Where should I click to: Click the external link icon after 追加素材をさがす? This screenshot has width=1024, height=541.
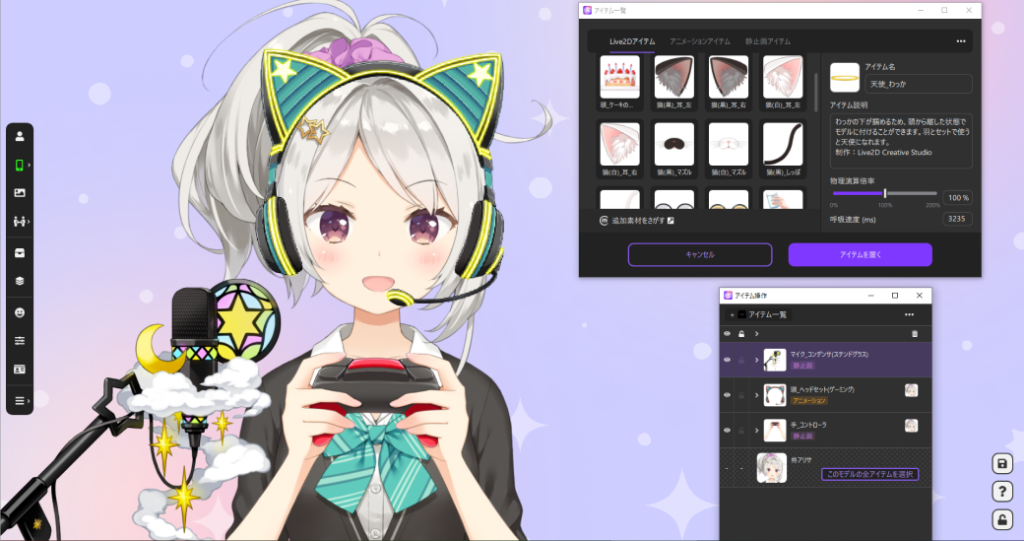(x=671, y=221)
